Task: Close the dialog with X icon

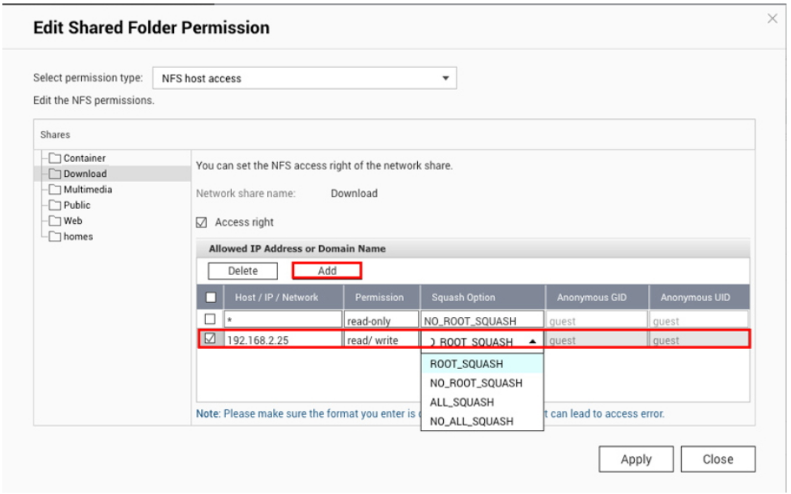Action: 772,19
